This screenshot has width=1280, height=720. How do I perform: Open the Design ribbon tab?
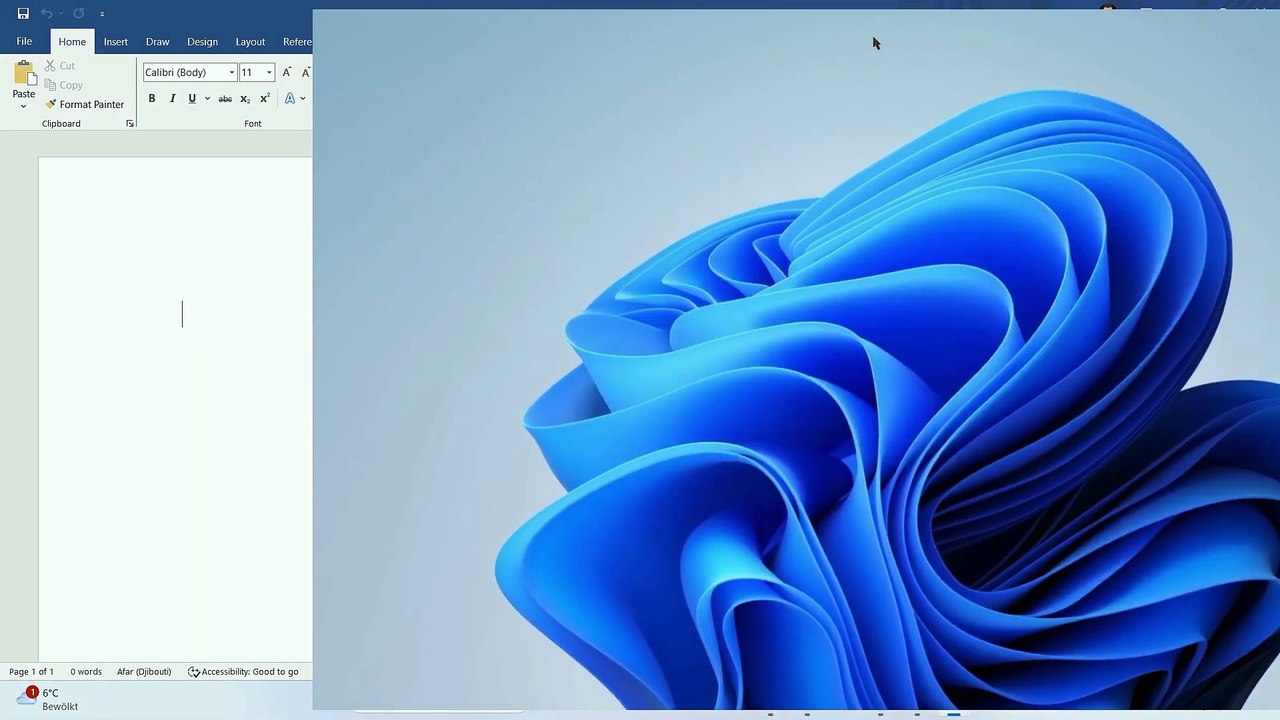[202, 42]
